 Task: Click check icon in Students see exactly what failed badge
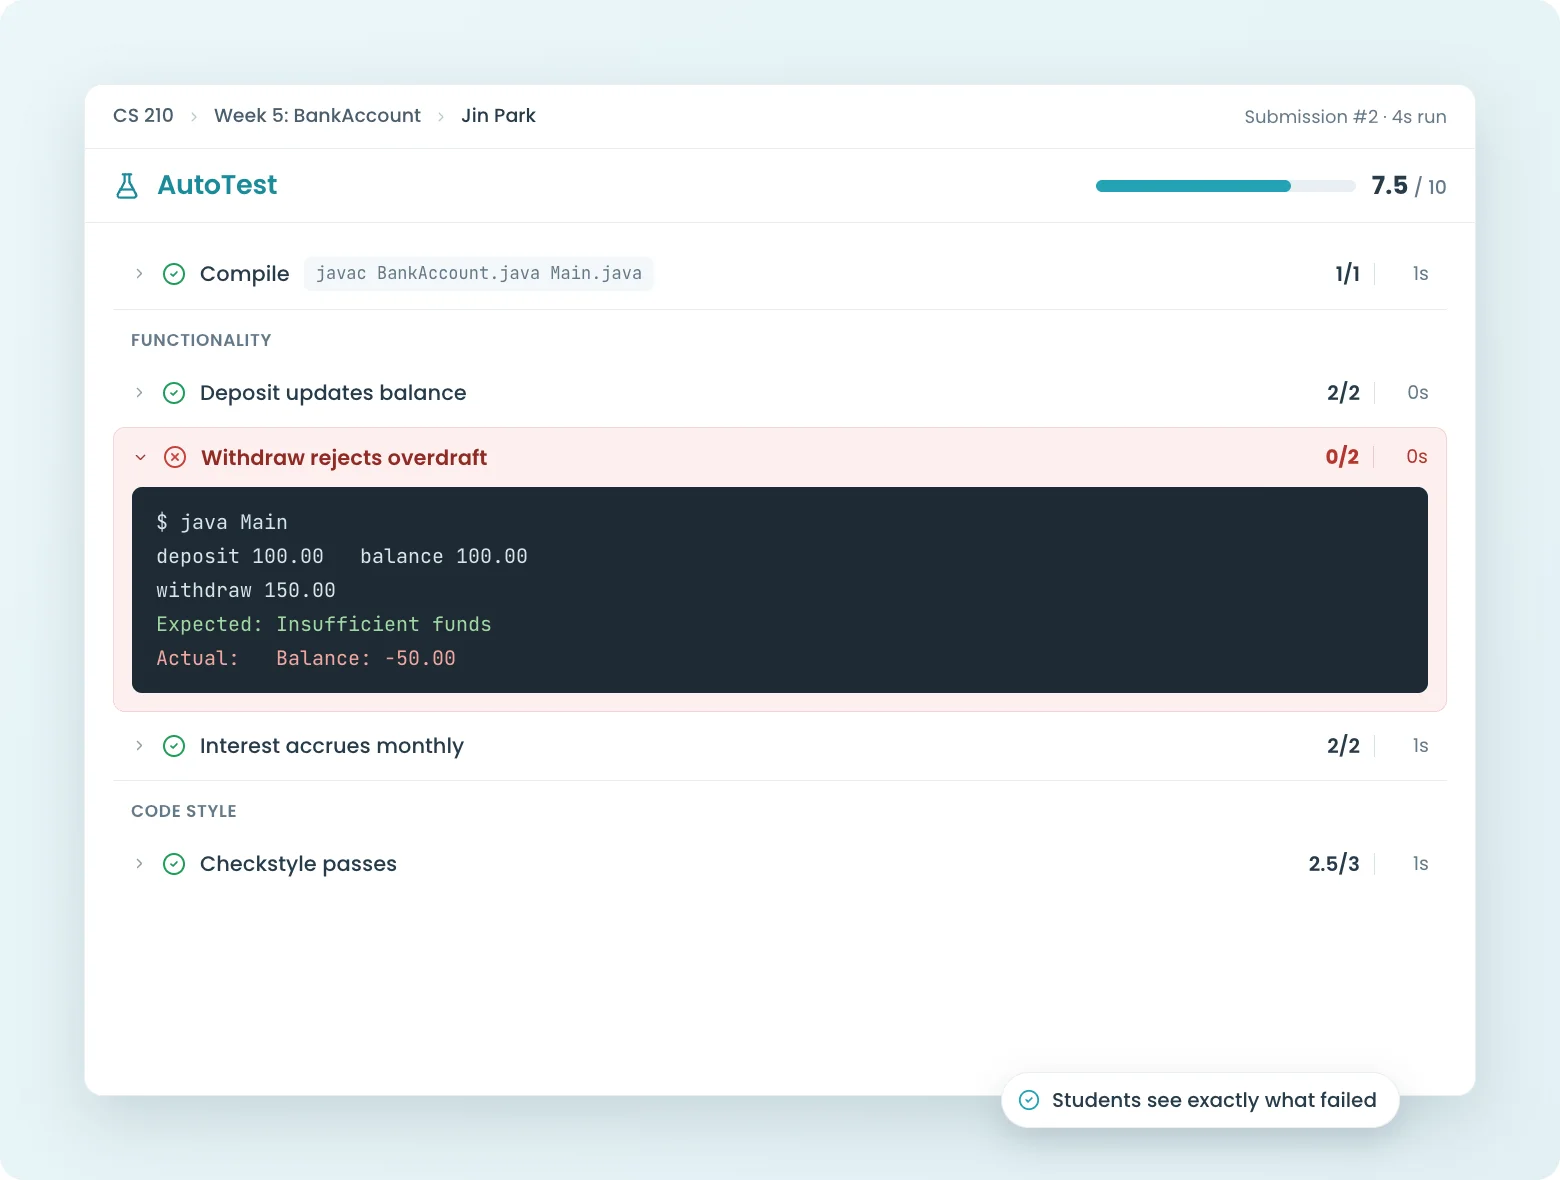coord(1029,1100)
